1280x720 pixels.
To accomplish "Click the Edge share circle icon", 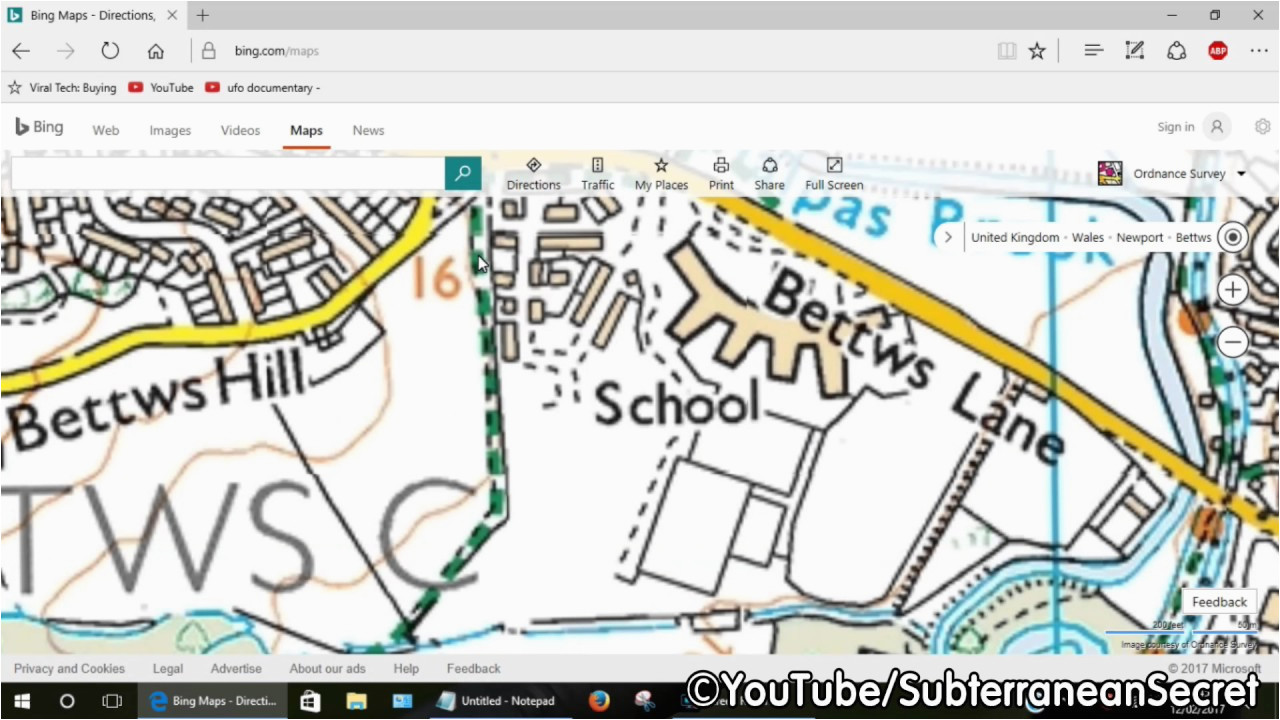I will click(1177, 51).
